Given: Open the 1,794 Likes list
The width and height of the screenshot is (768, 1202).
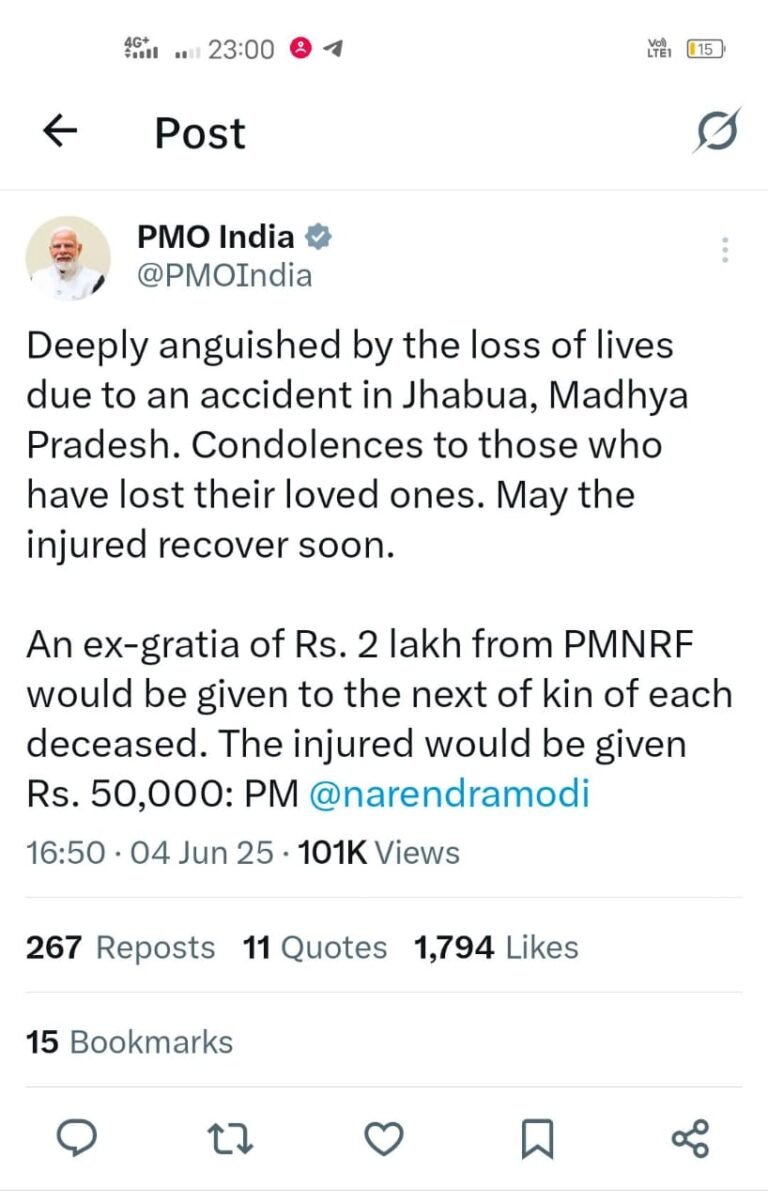Looking at the screenshot, I should (496, 947).
